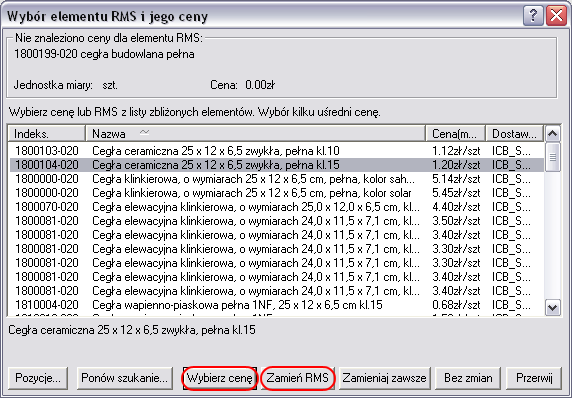This screenshot has width=572, height=398.
Task: Click the list scrollbar thumb
Action: point(553,157)
